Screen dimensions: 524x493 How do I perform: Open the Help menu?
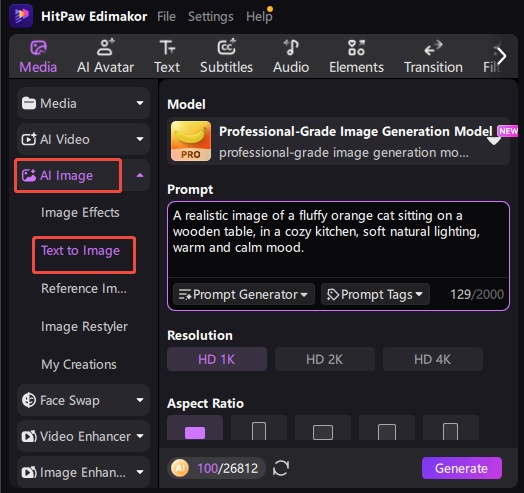[x=259, y=16]
